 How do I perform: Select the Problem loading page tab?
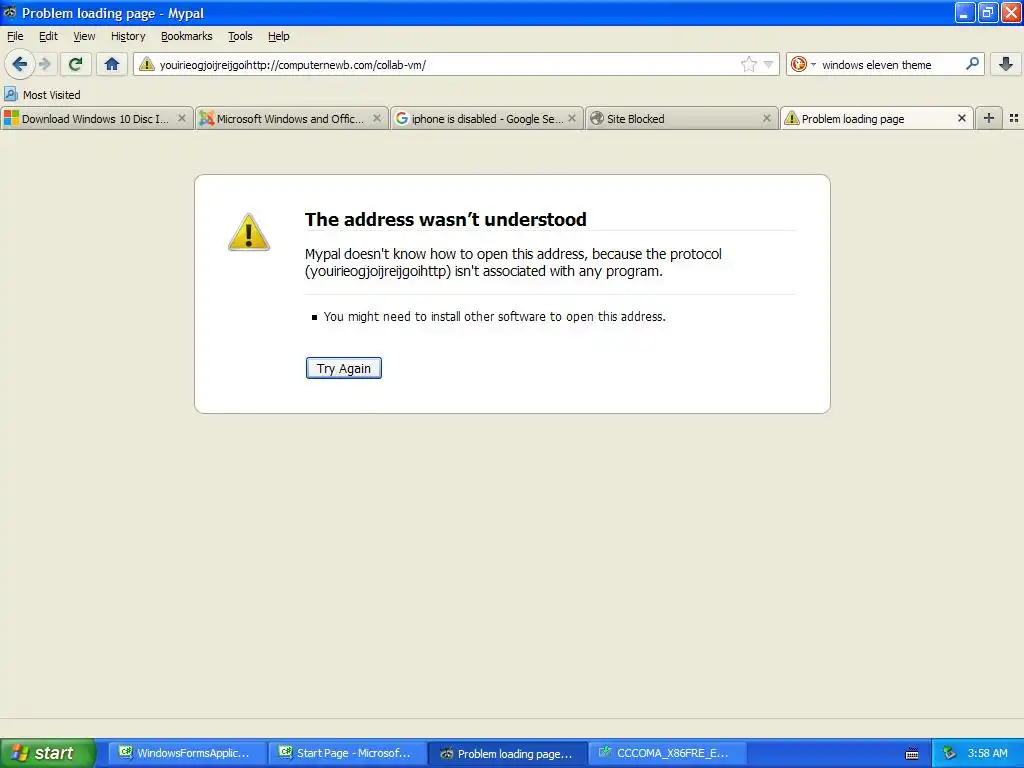click(876, 119)
